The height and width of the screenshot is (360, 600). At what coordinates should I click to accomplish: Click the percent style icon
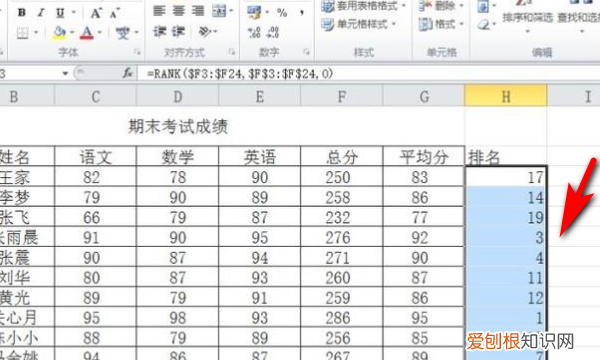pos(282,13)
